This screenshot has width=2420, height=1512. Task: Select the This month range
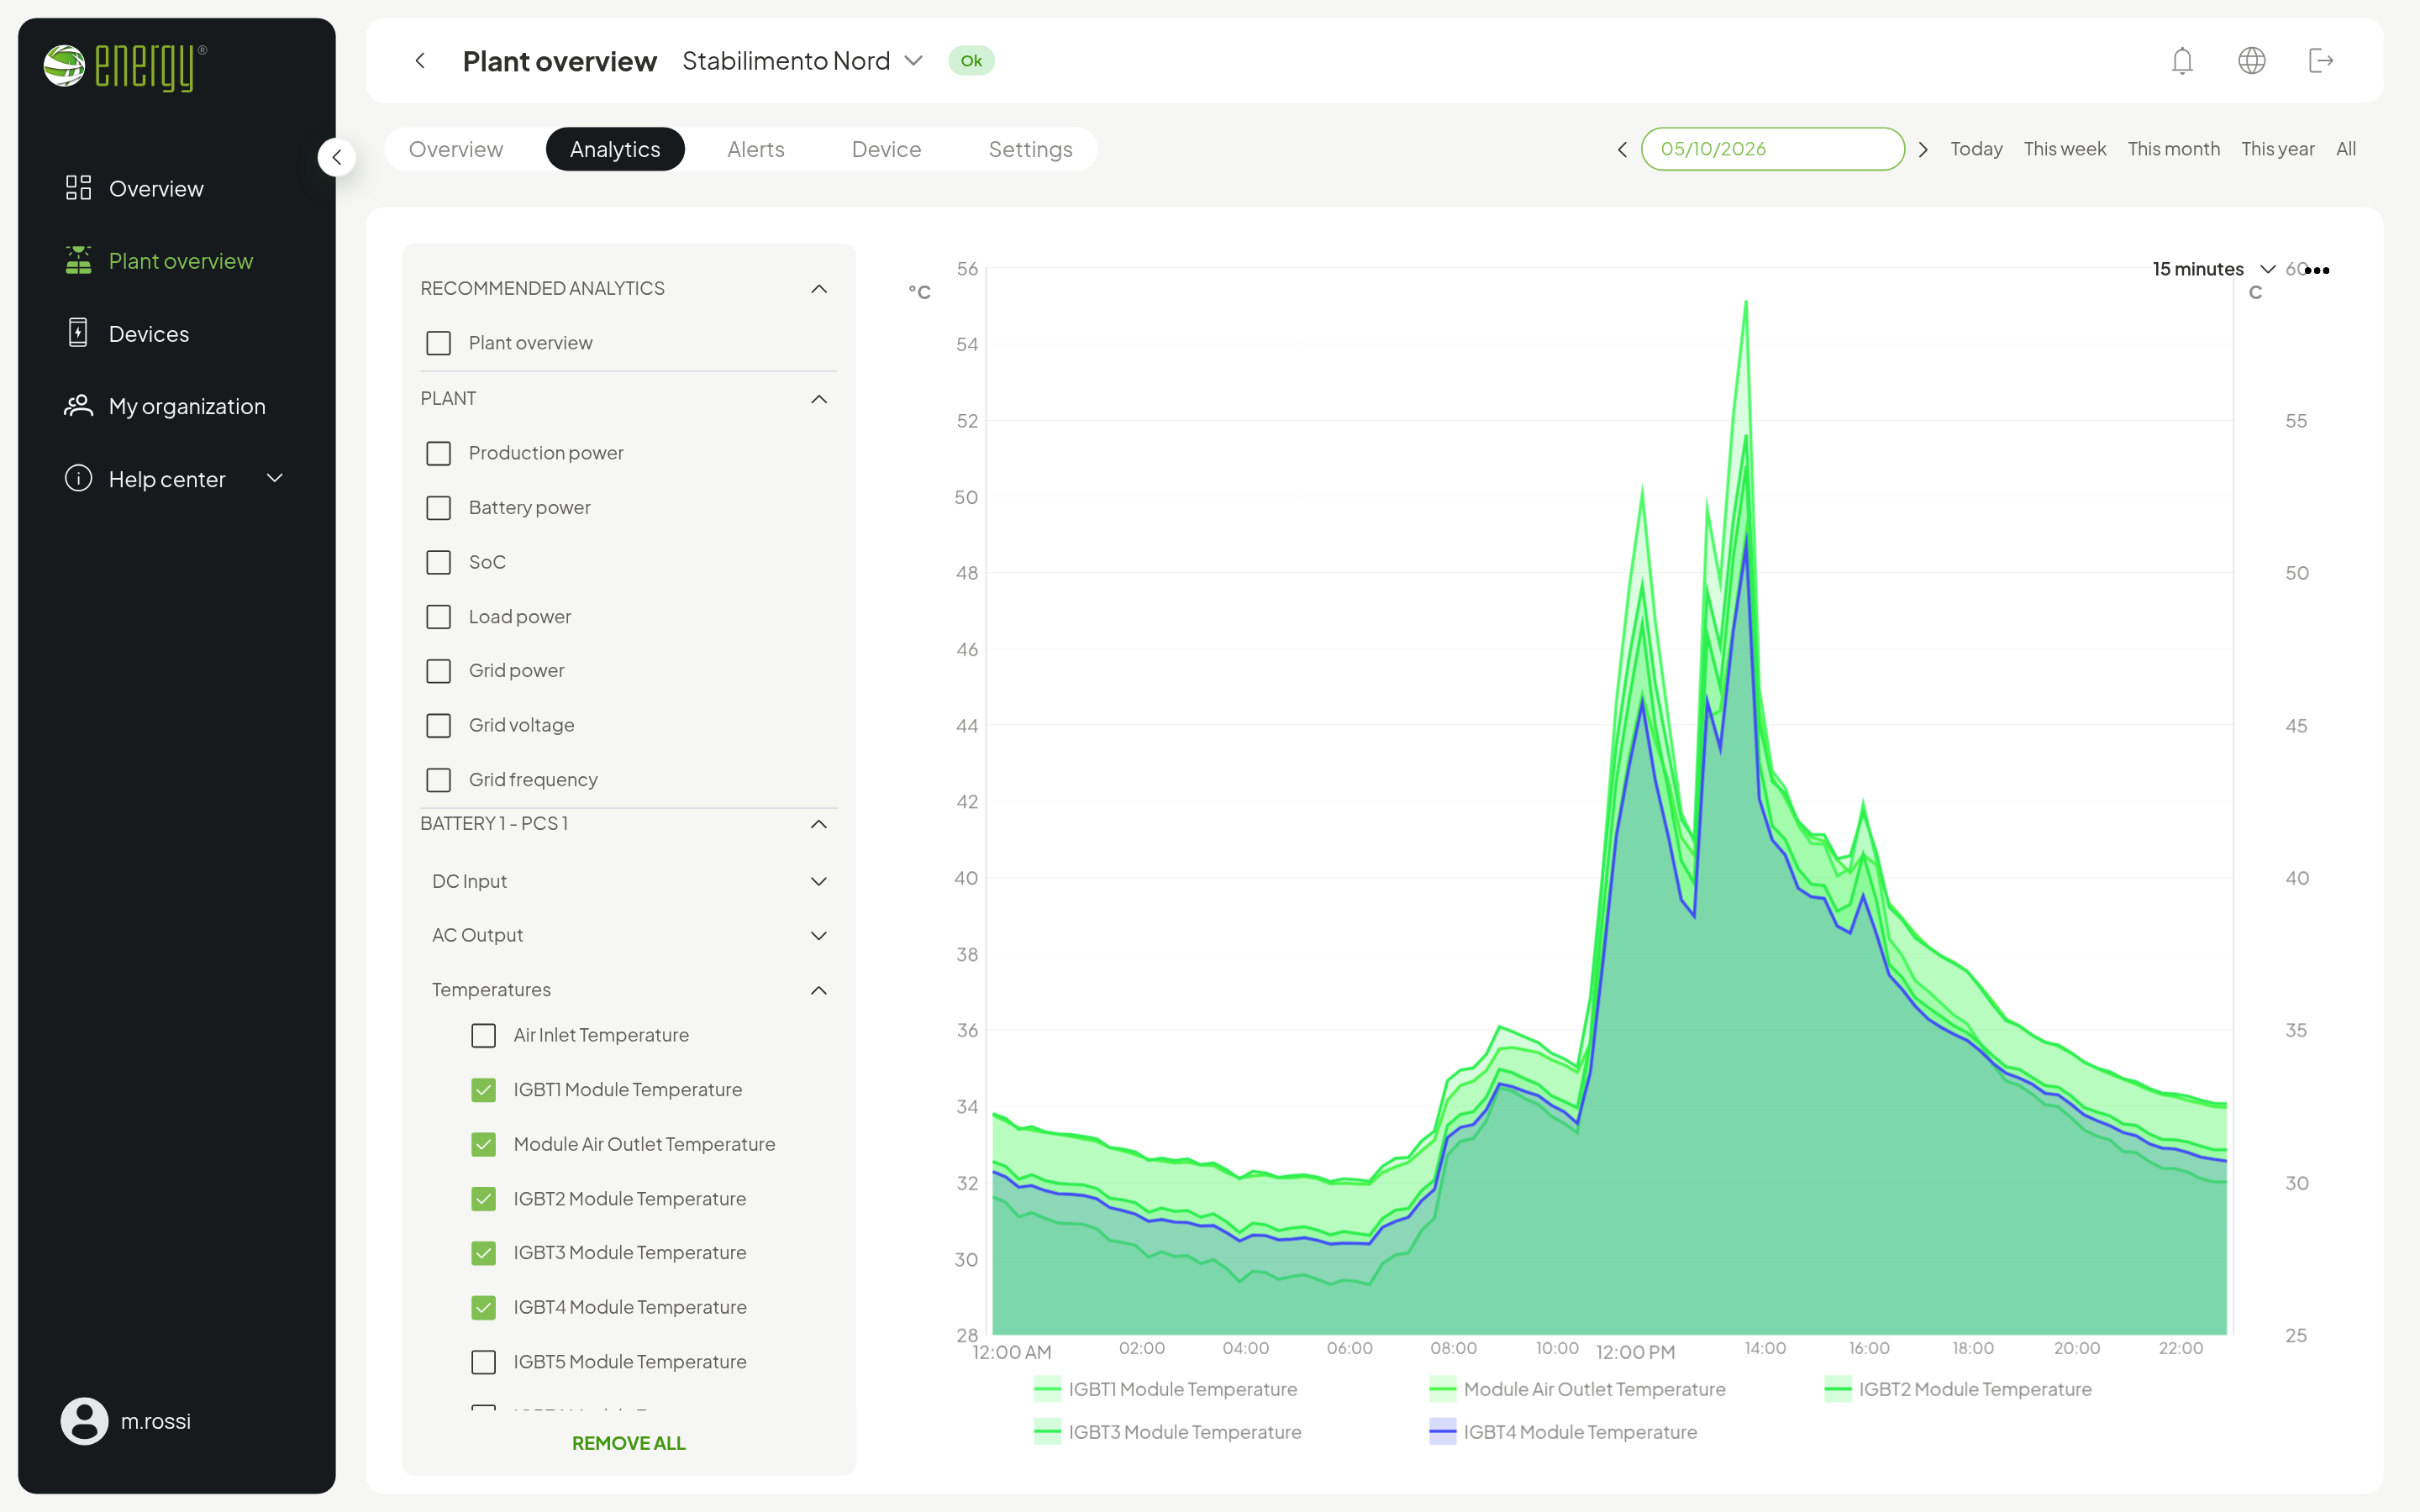point(2173,149)
